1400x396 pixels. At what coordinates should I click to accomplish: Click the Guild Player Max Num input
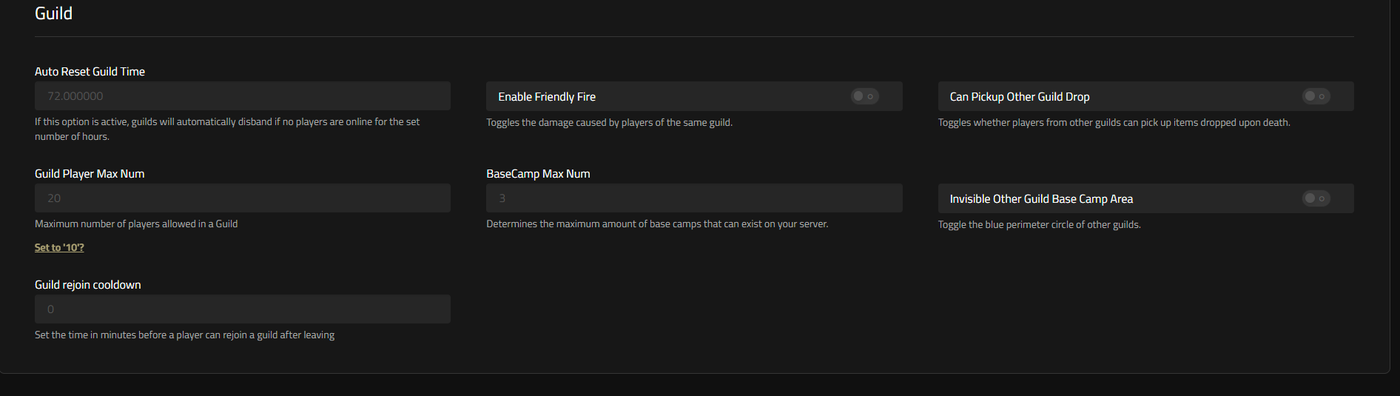pyautogui.click(x=243, y=198)
